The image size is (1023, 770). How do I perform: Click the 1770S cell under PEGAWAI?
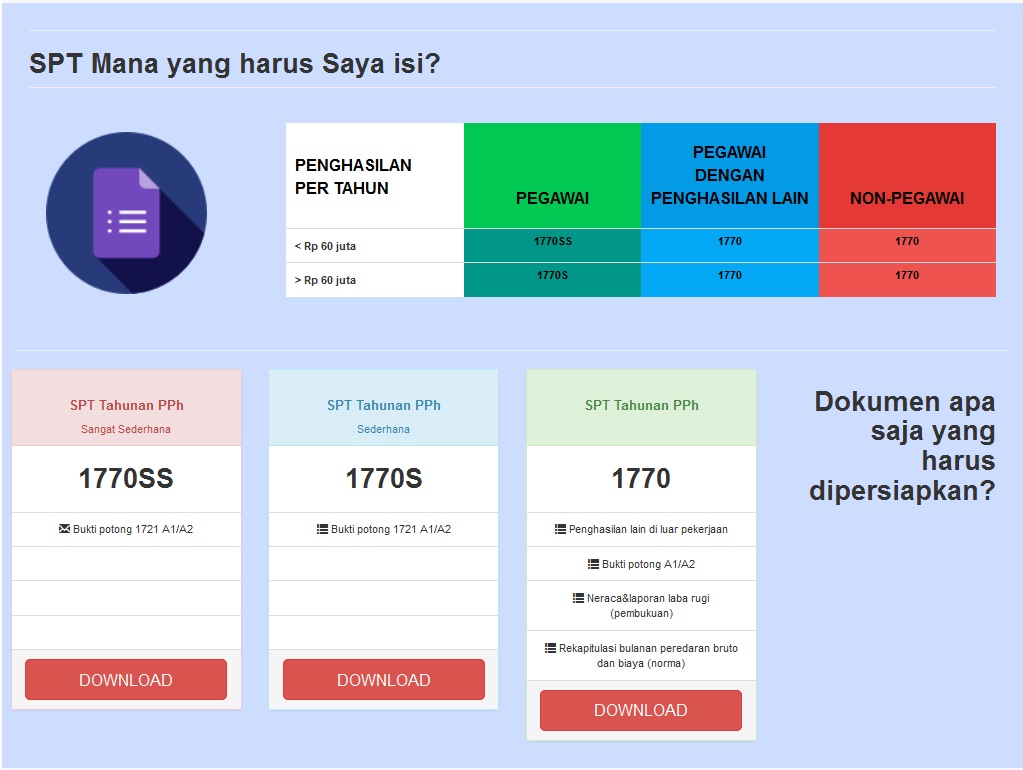552,280
